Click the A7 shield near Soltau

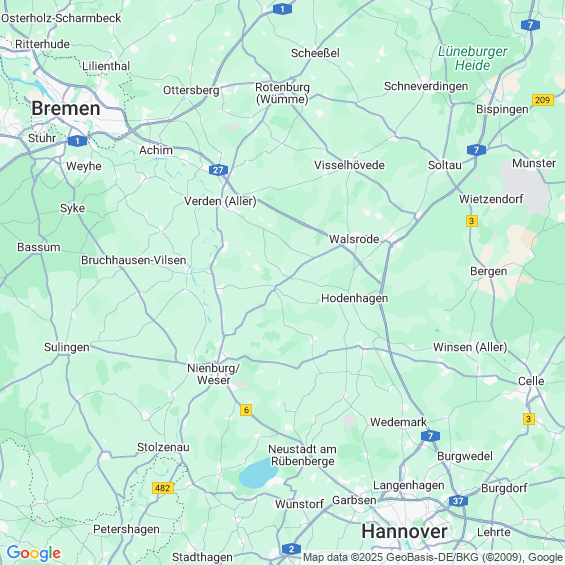pyautogui.click(x=476, y=150)
